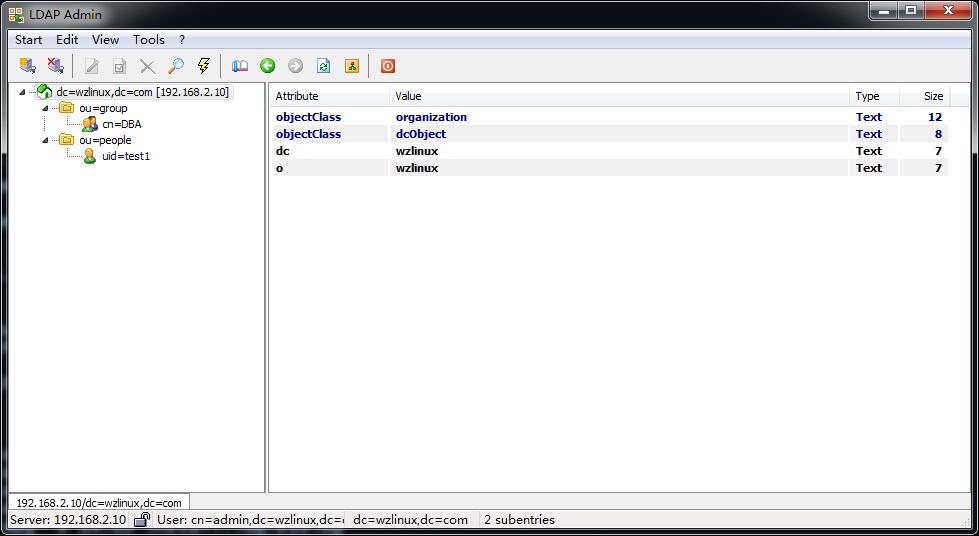
Task: Open the Edit menu
Action: 67,39
